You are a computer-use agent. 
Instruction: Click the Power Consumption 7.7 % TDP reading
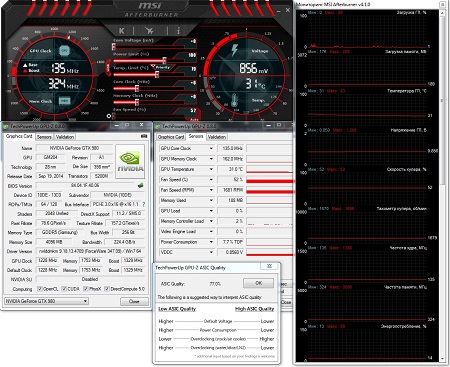pos(231,242)
